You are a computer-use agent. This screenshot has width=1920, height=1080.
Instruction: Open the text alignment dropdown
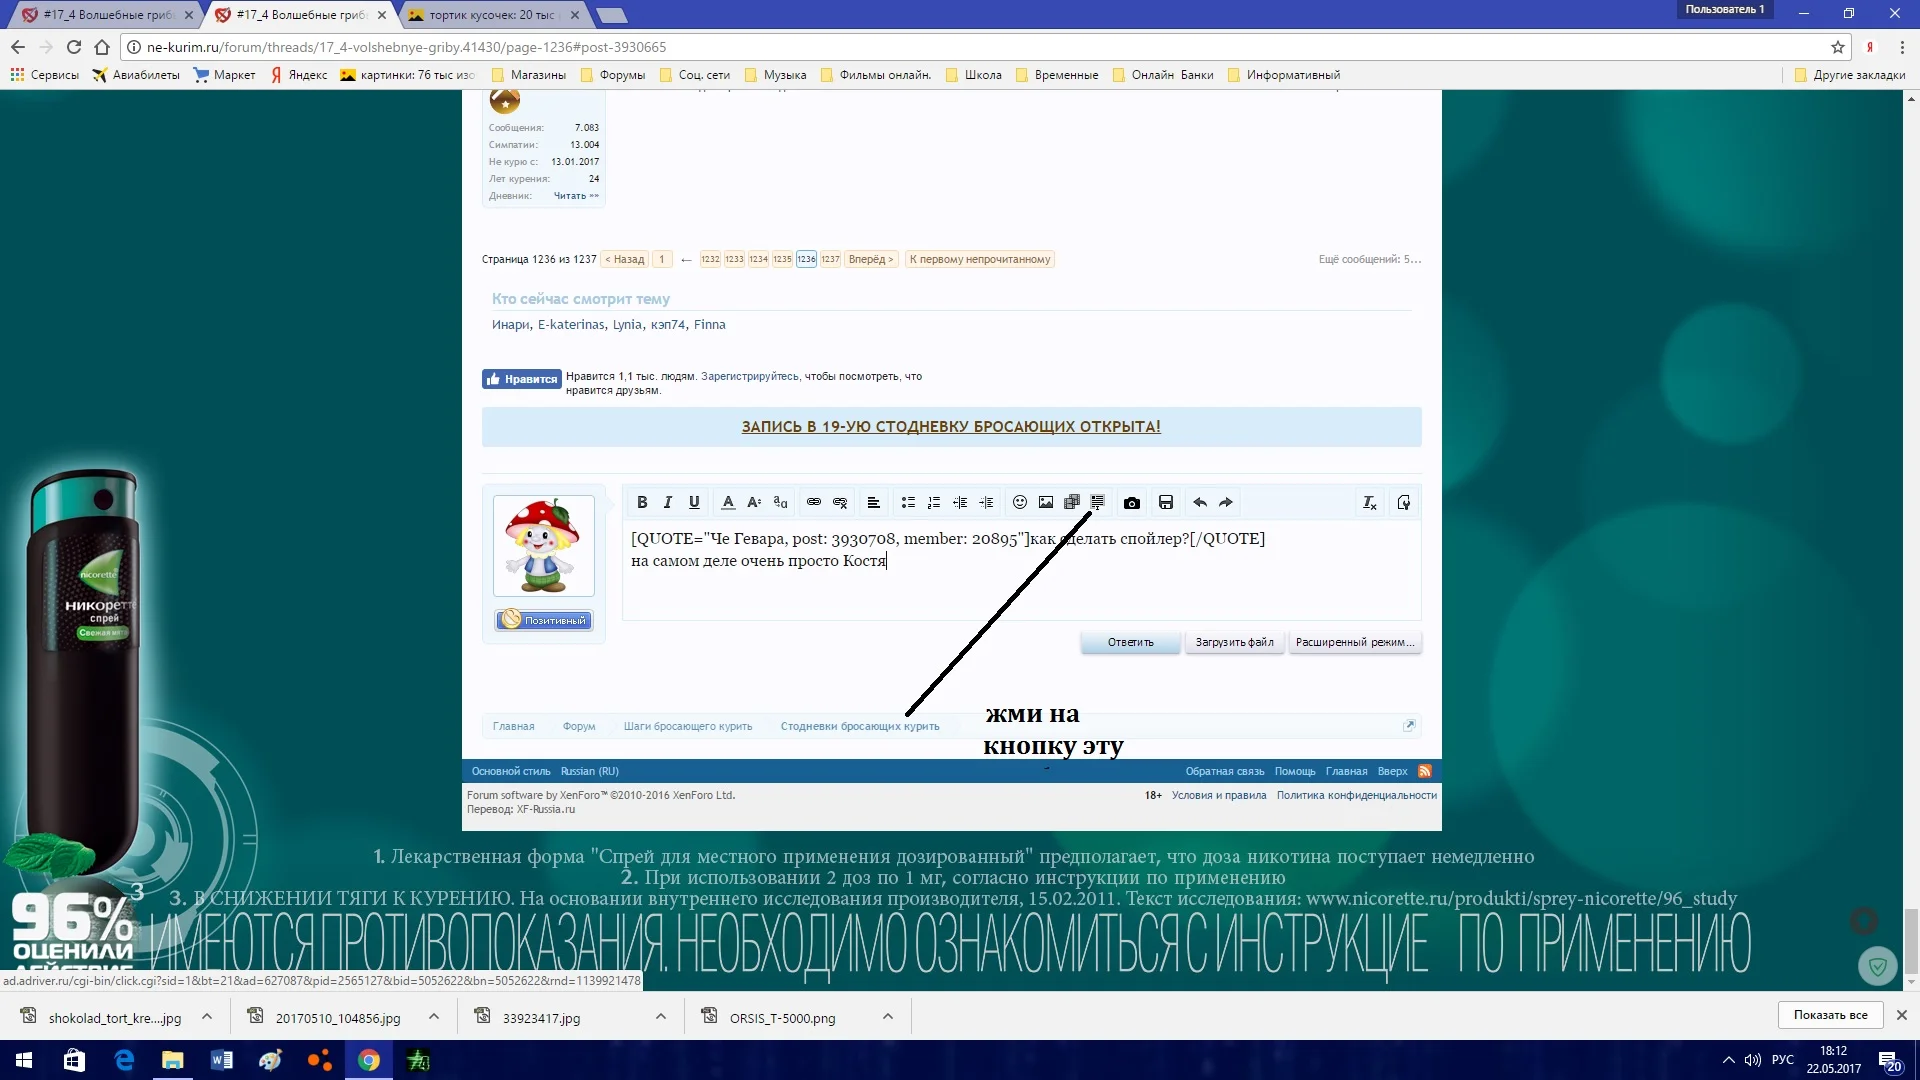[874, 503]
